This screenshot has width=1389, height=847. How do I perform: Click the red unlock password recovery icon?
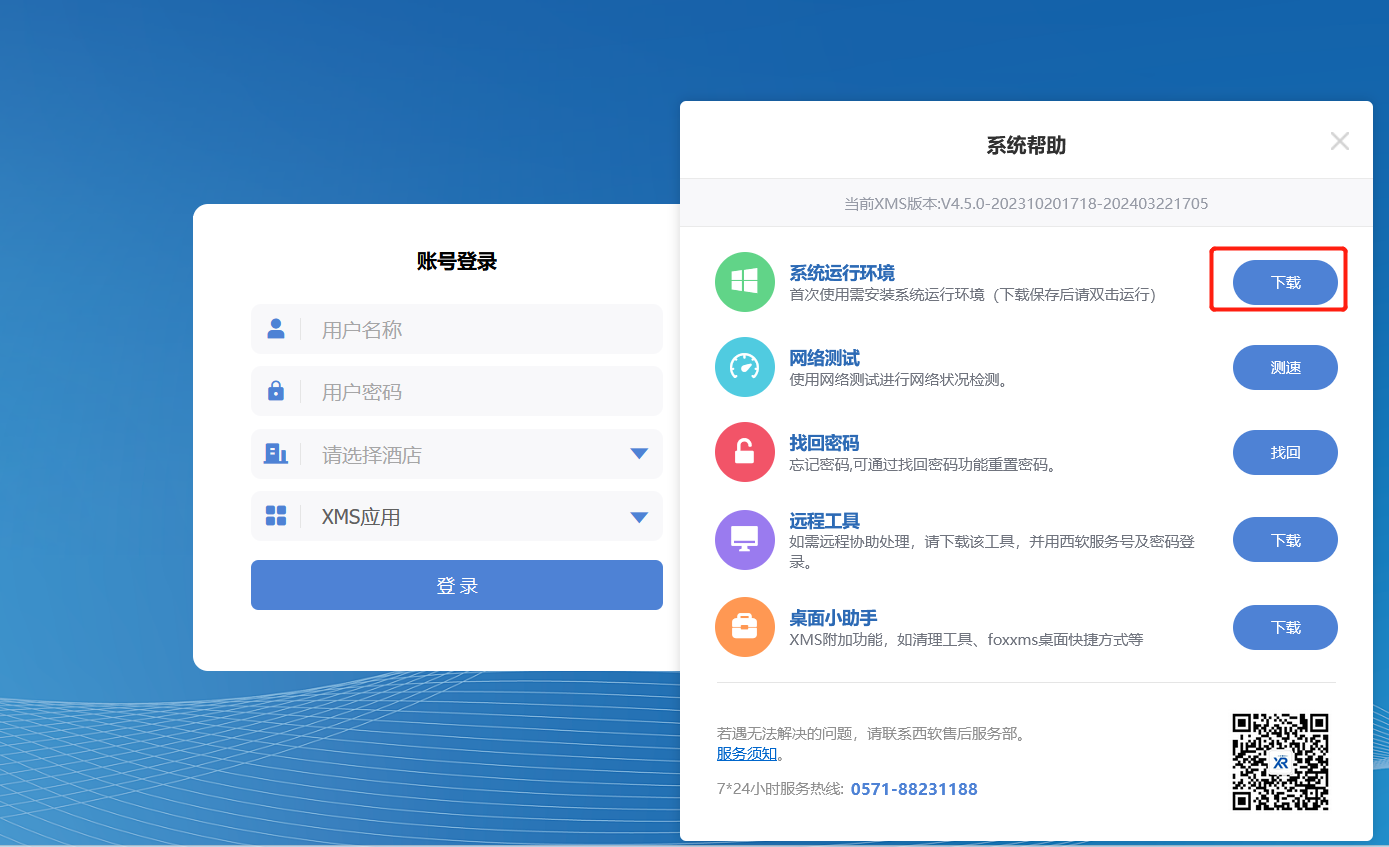(x=744, y=452)
